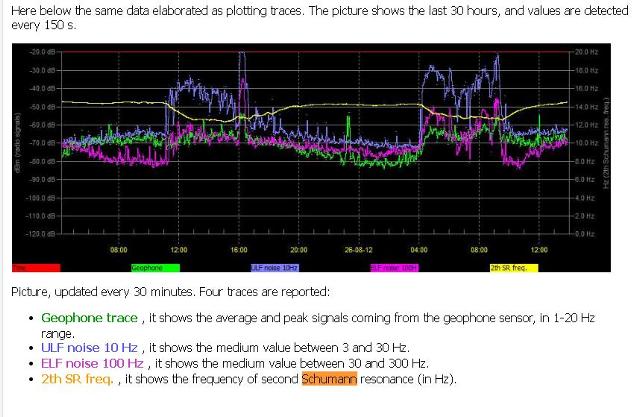Image resolution: width=640 pixels, height=417 pixels.
Task: Click the '6.0 Hz' right axis label
Action: [586, 180]
